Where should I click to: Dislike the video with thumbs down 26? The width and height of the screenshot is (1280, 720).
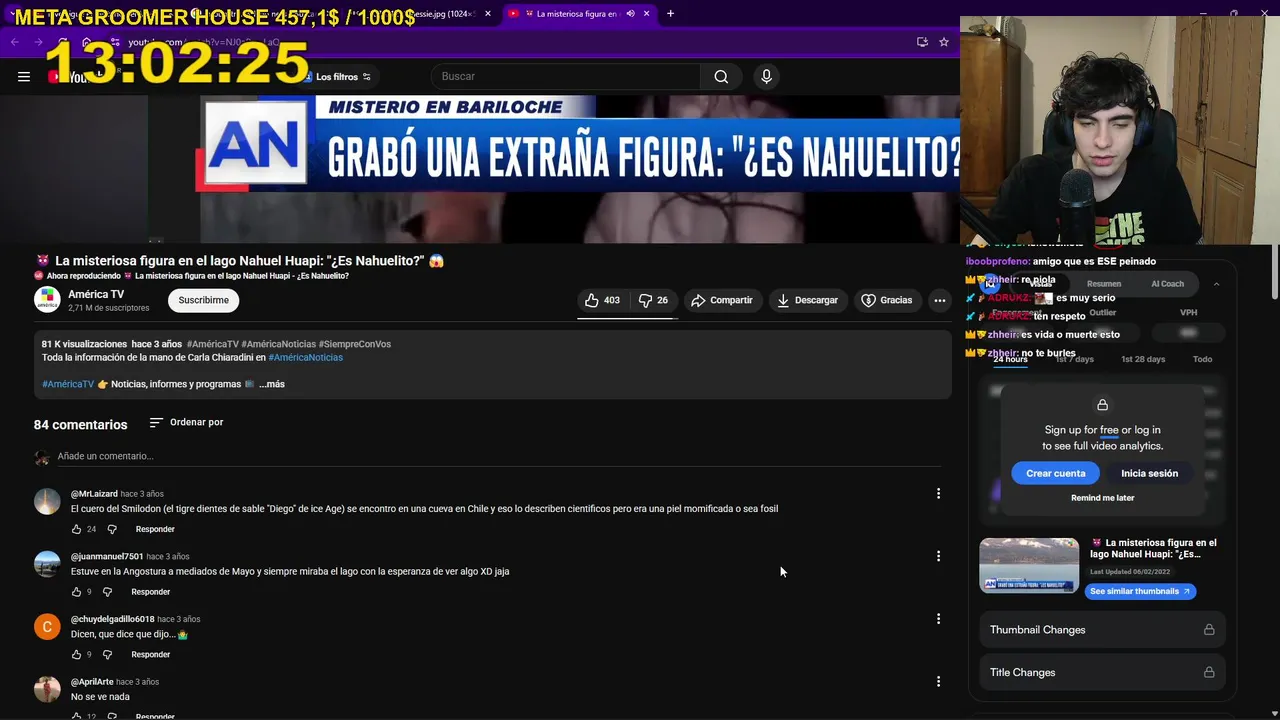click(653, 300)
